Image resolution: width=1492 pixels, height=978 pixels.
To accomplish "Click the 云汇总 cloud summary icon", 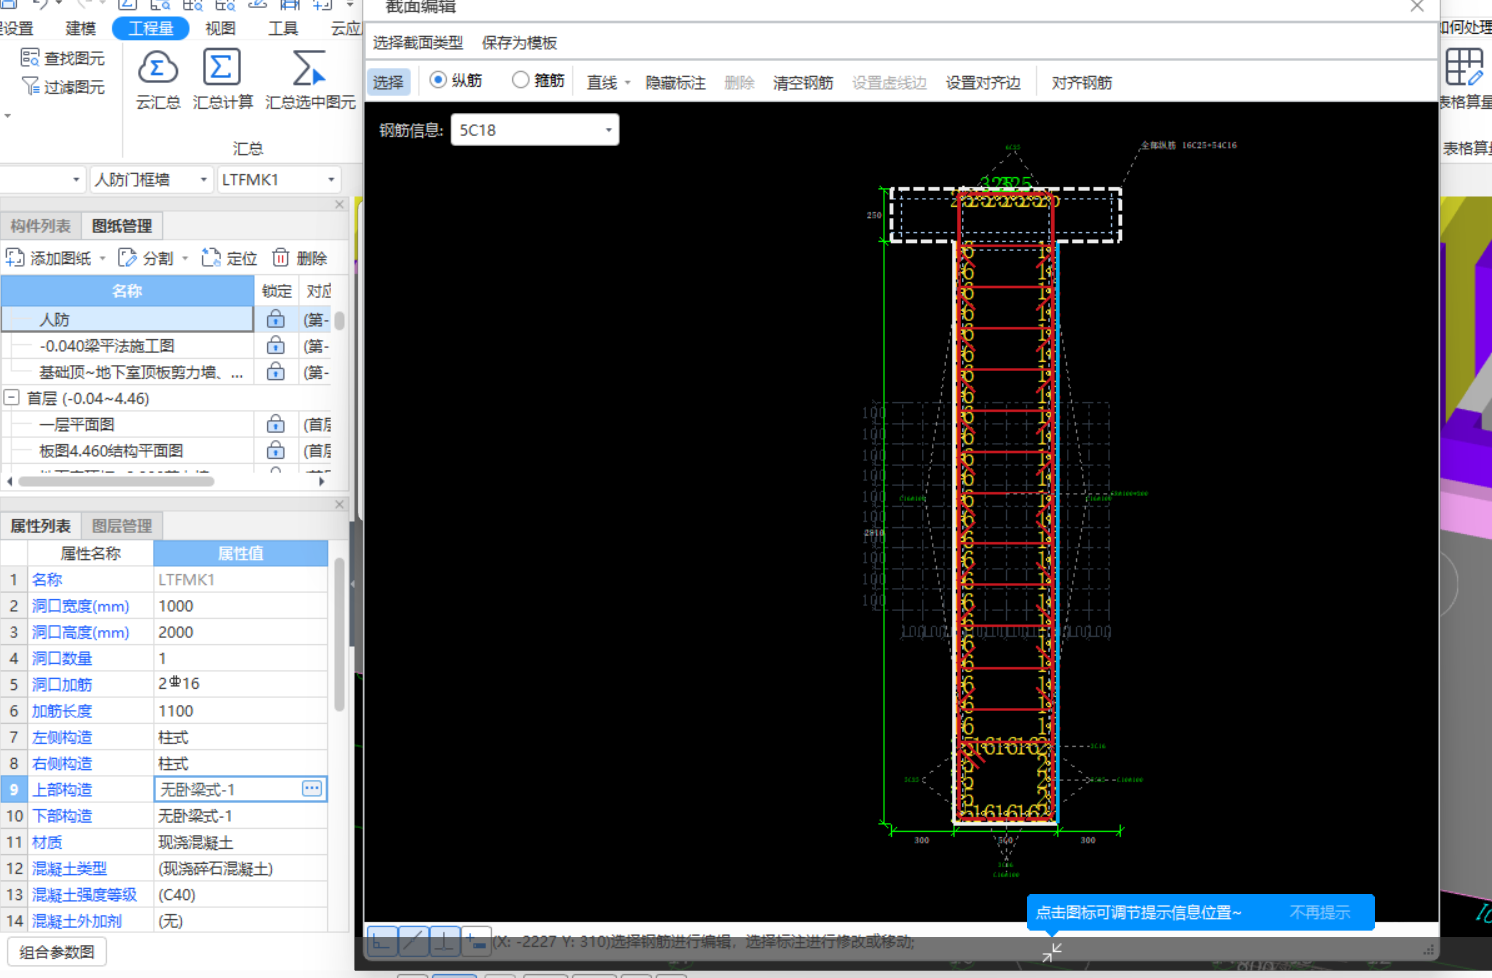I will coord(158,69).
